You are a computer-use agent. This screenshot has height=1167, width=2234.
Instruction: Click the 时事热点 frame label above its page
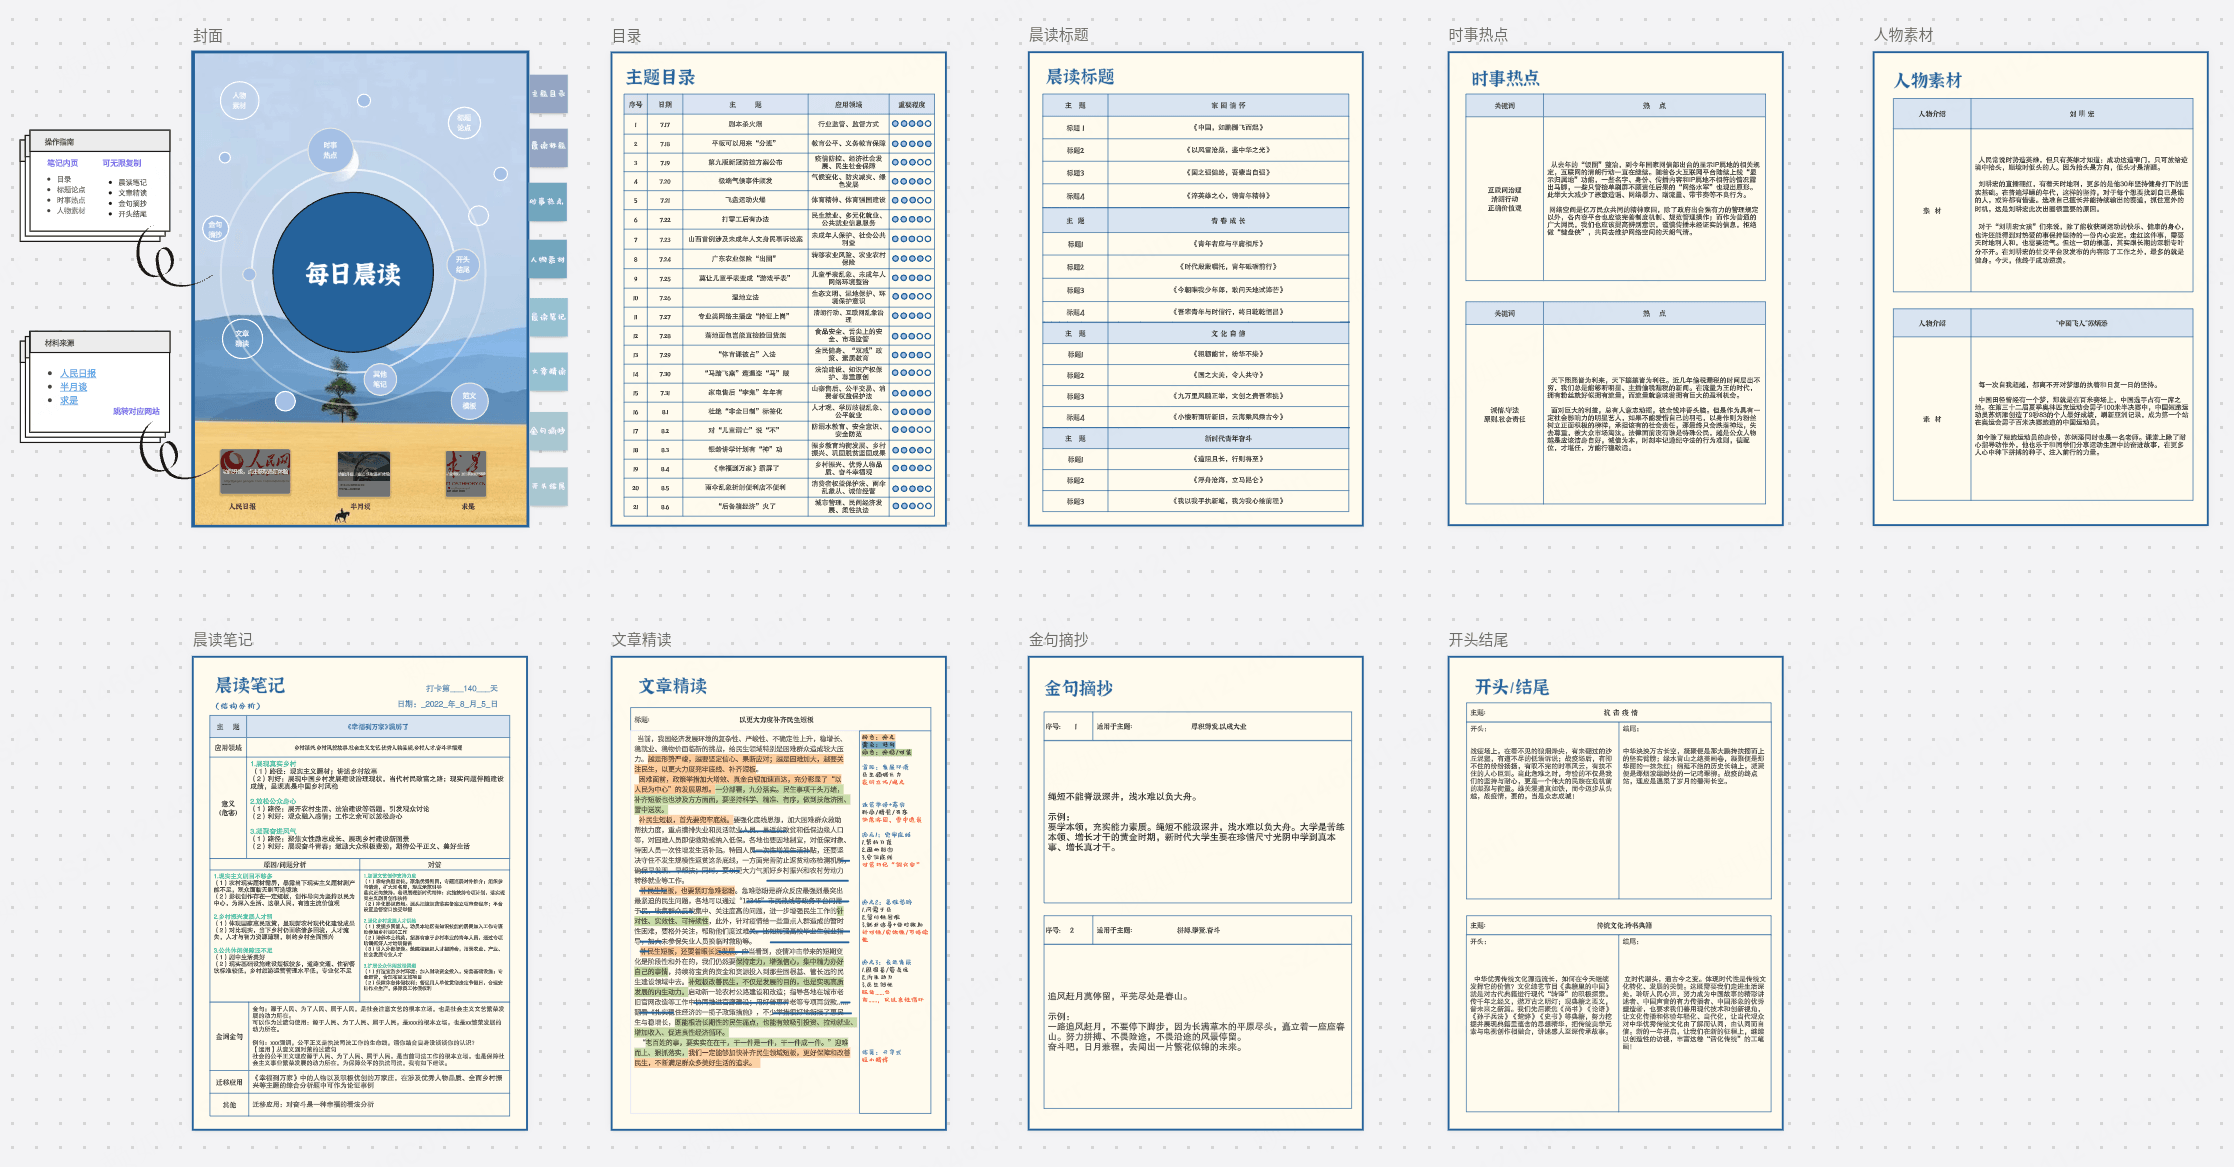click(1479, 35)
